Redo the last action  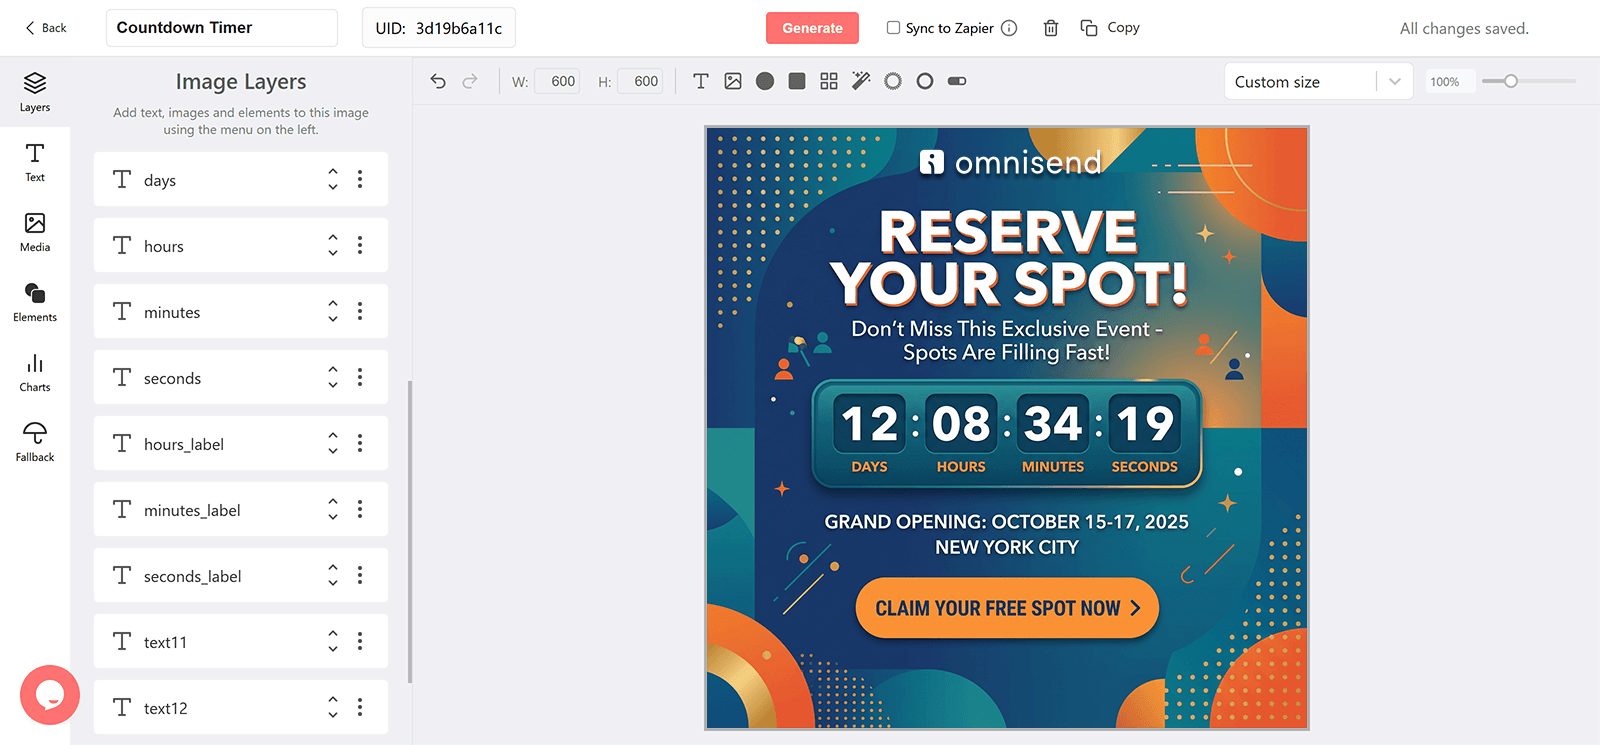470,81
